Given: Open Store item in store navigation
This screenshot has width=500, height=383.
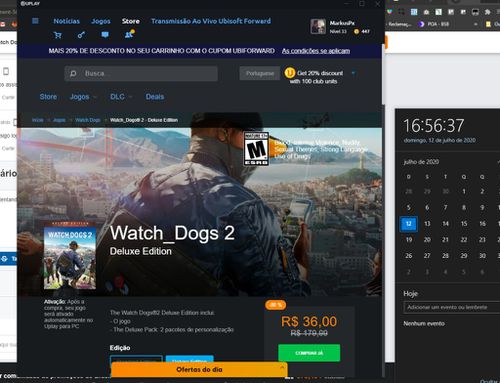Looking at the screenshot, I should coord(48,97).
